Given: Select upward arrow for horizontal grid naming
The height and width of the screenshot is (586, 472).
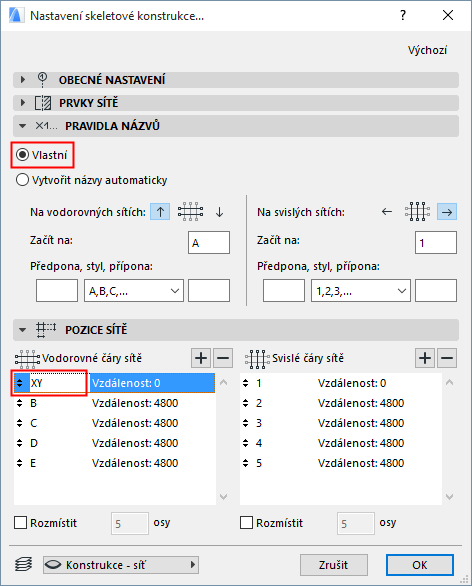Looking at the screenshot, I should click(160, 212).
